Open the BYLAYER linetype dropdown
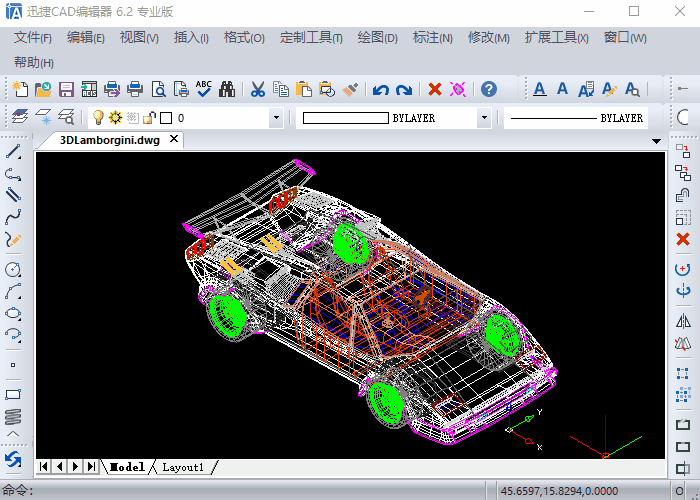This screenshot has height=500, width=700. click(x=575, y=118)
